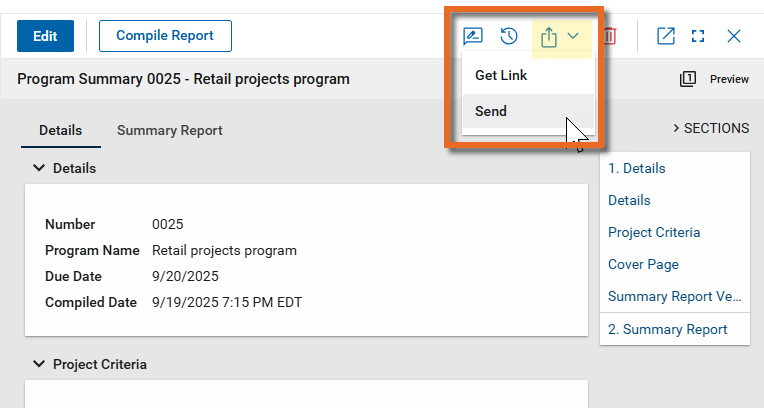Go to 2. Summary Report section
764x408 pixels.
(667, 329)
